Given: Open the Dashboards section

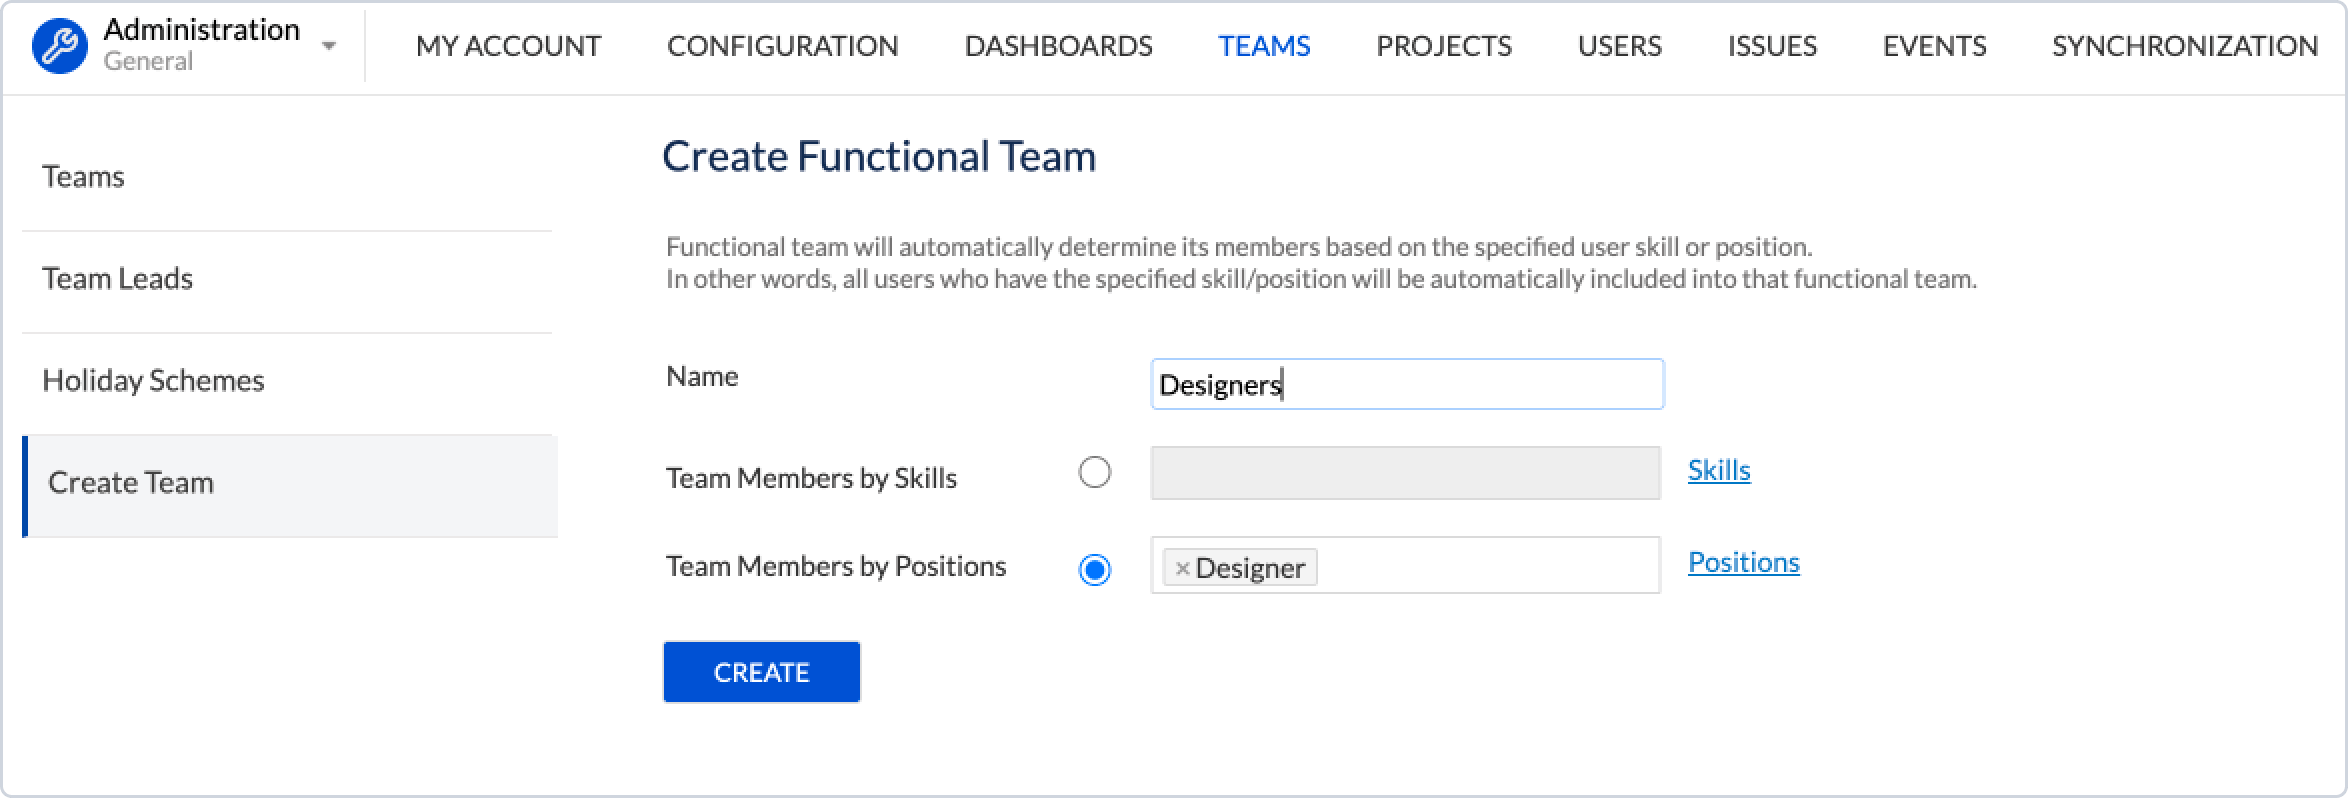Looking at the screenshot, I should coord(1058,46).
